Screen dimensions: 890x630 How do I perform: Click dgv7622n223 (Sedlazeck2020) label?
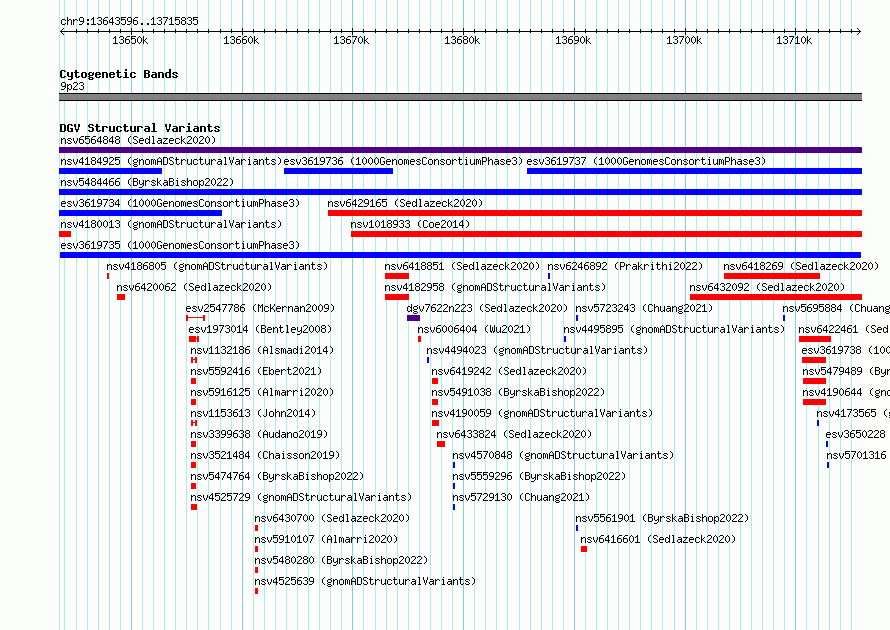pyautogui.click(x=487, y=308)
